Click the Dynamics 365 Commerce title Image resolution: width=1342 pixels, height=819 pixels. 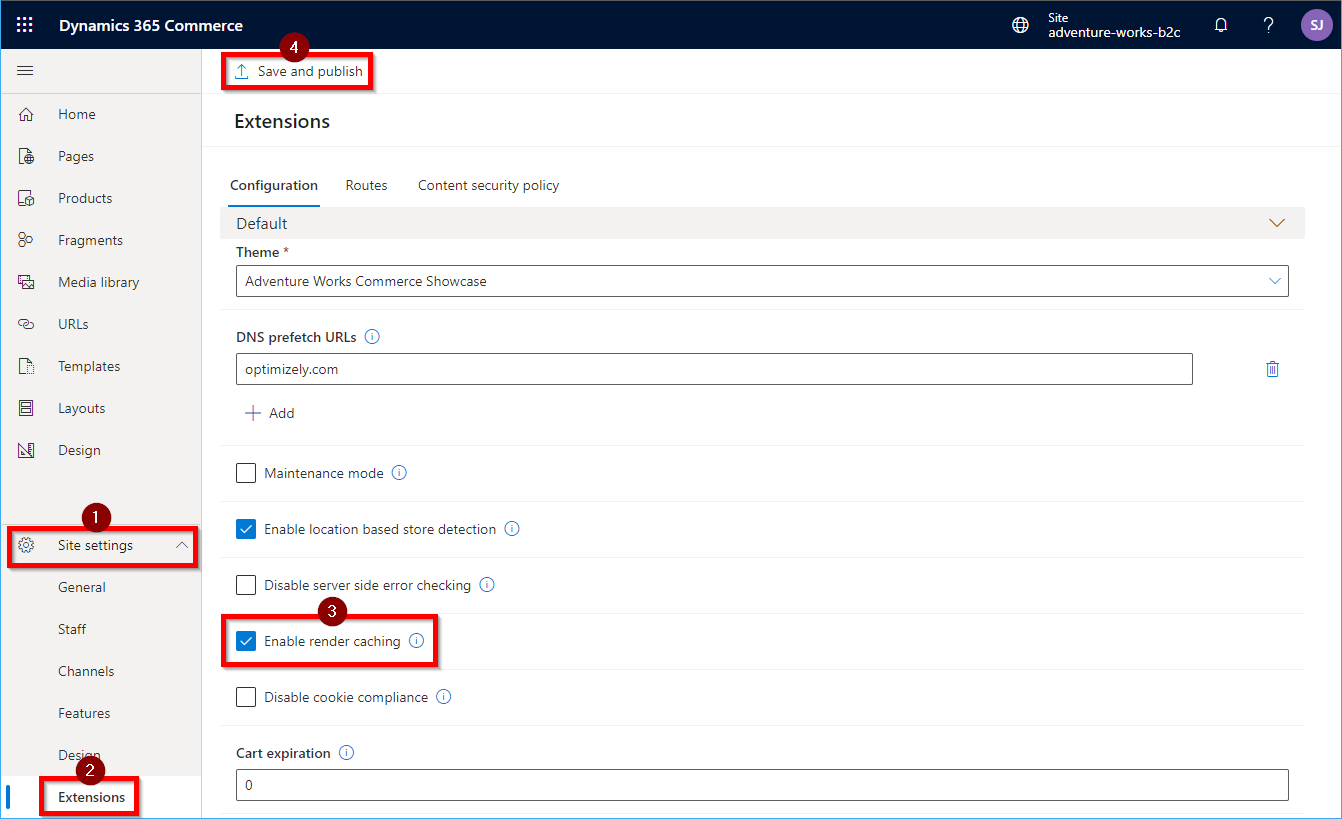coord(151,25)
